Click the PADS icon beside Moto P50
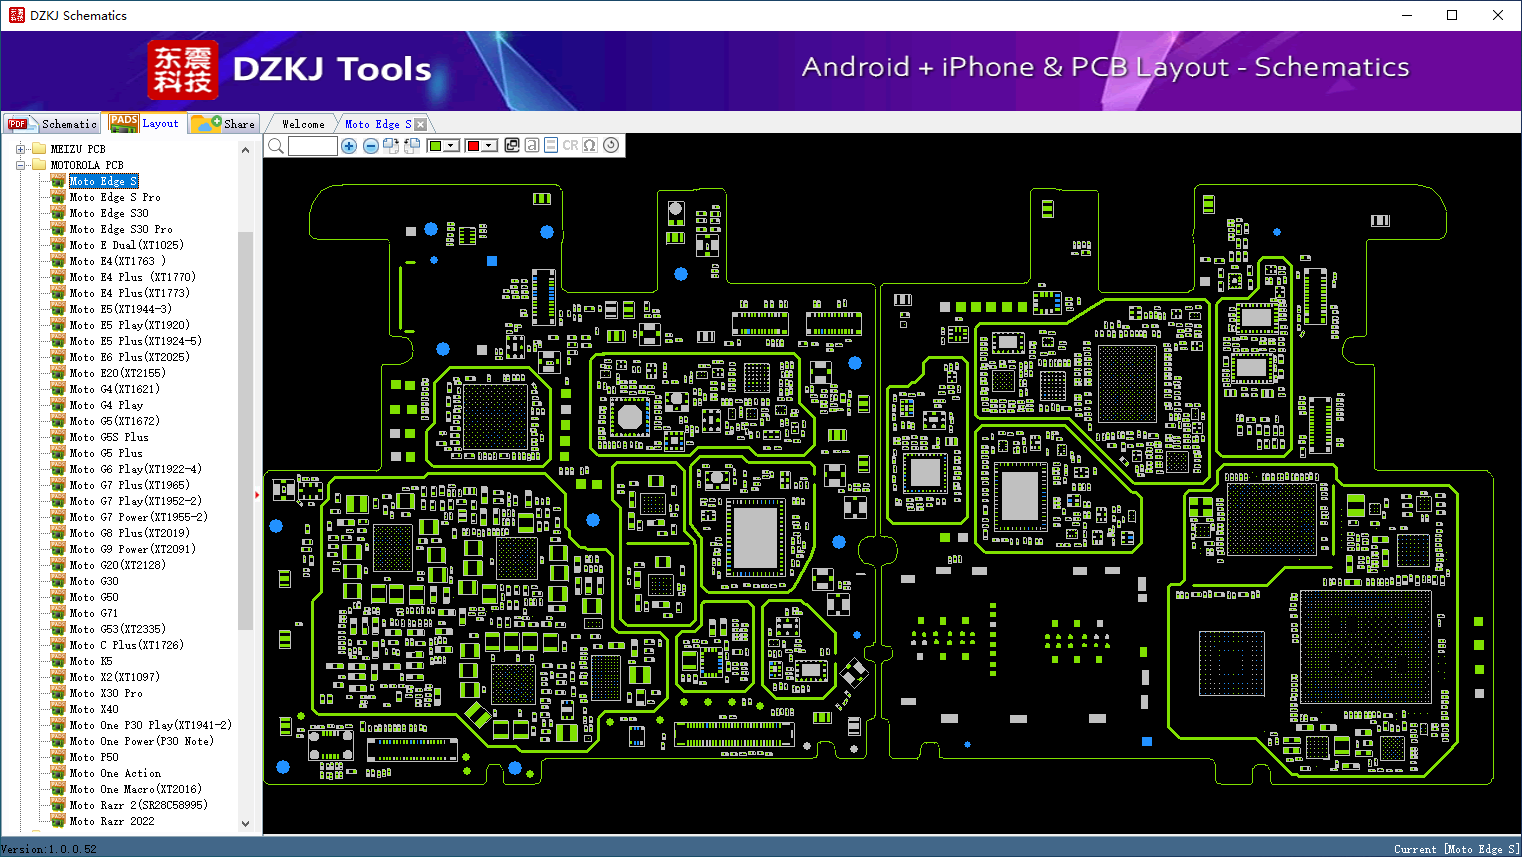1522x857 pixels. click(x=58, y=757)
